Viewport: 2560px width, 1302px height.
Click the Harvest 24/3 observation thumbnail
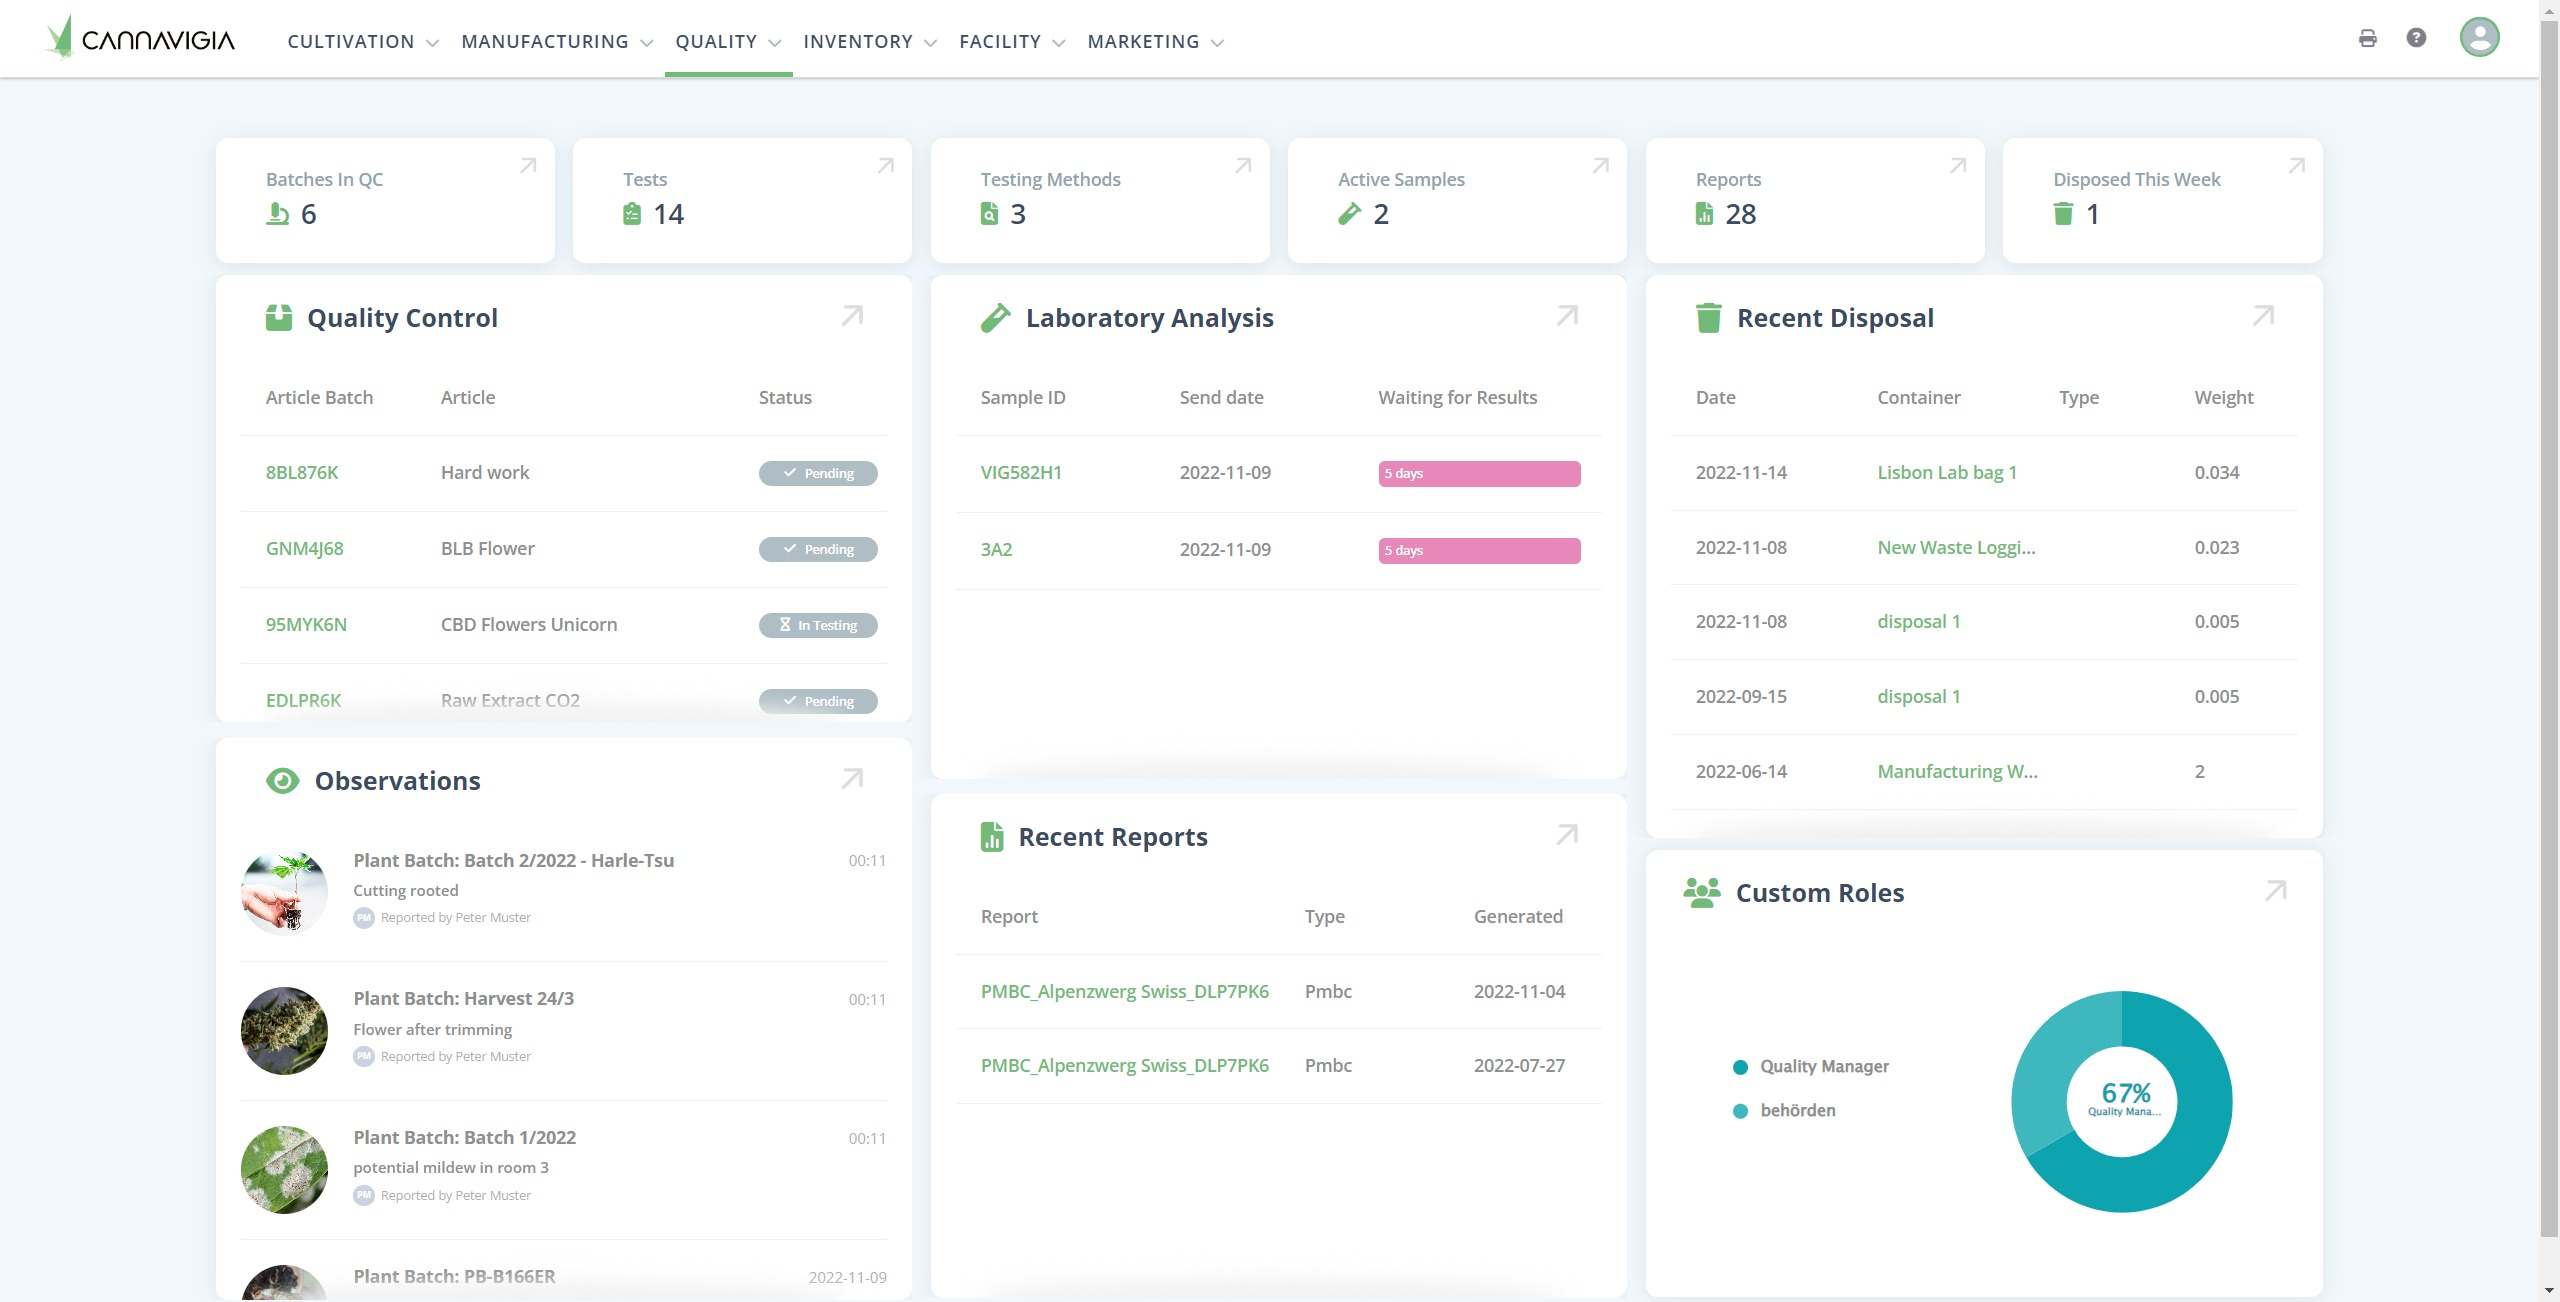(284, 1031)
